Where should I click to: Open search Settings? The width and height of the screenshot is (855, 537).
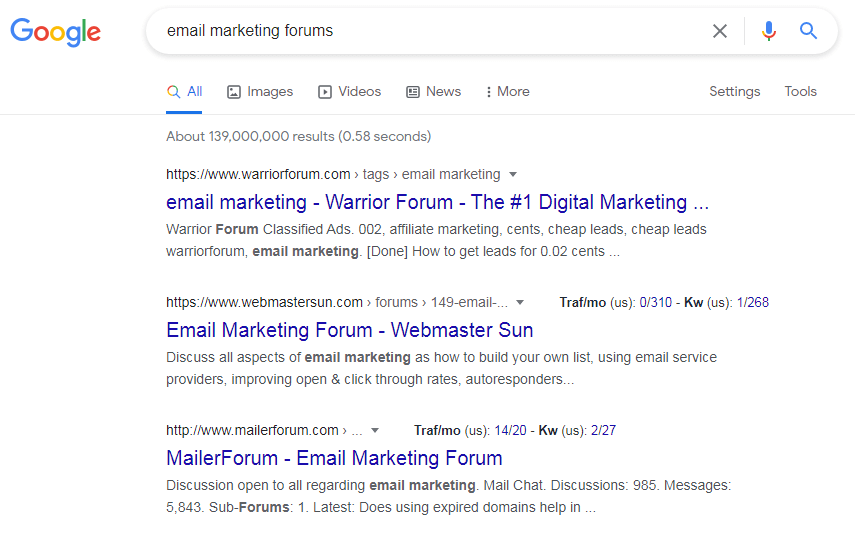click(734, 92)
